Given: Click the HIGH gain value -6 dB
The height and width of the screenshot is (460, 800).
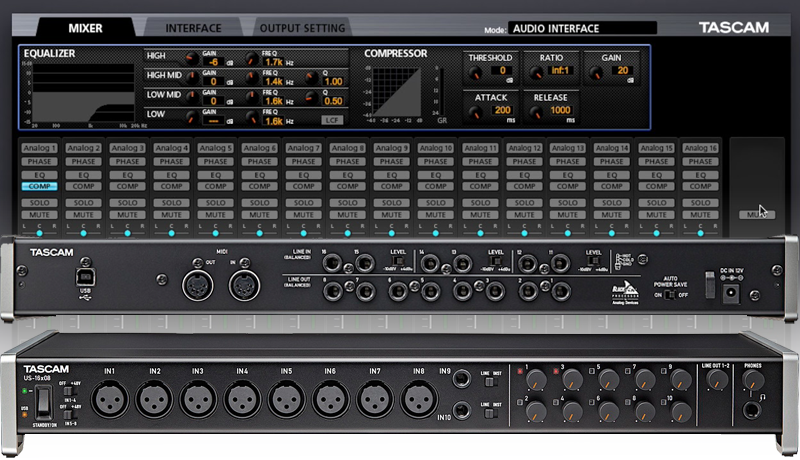Looking at the screenshot, I should point(213,62).
